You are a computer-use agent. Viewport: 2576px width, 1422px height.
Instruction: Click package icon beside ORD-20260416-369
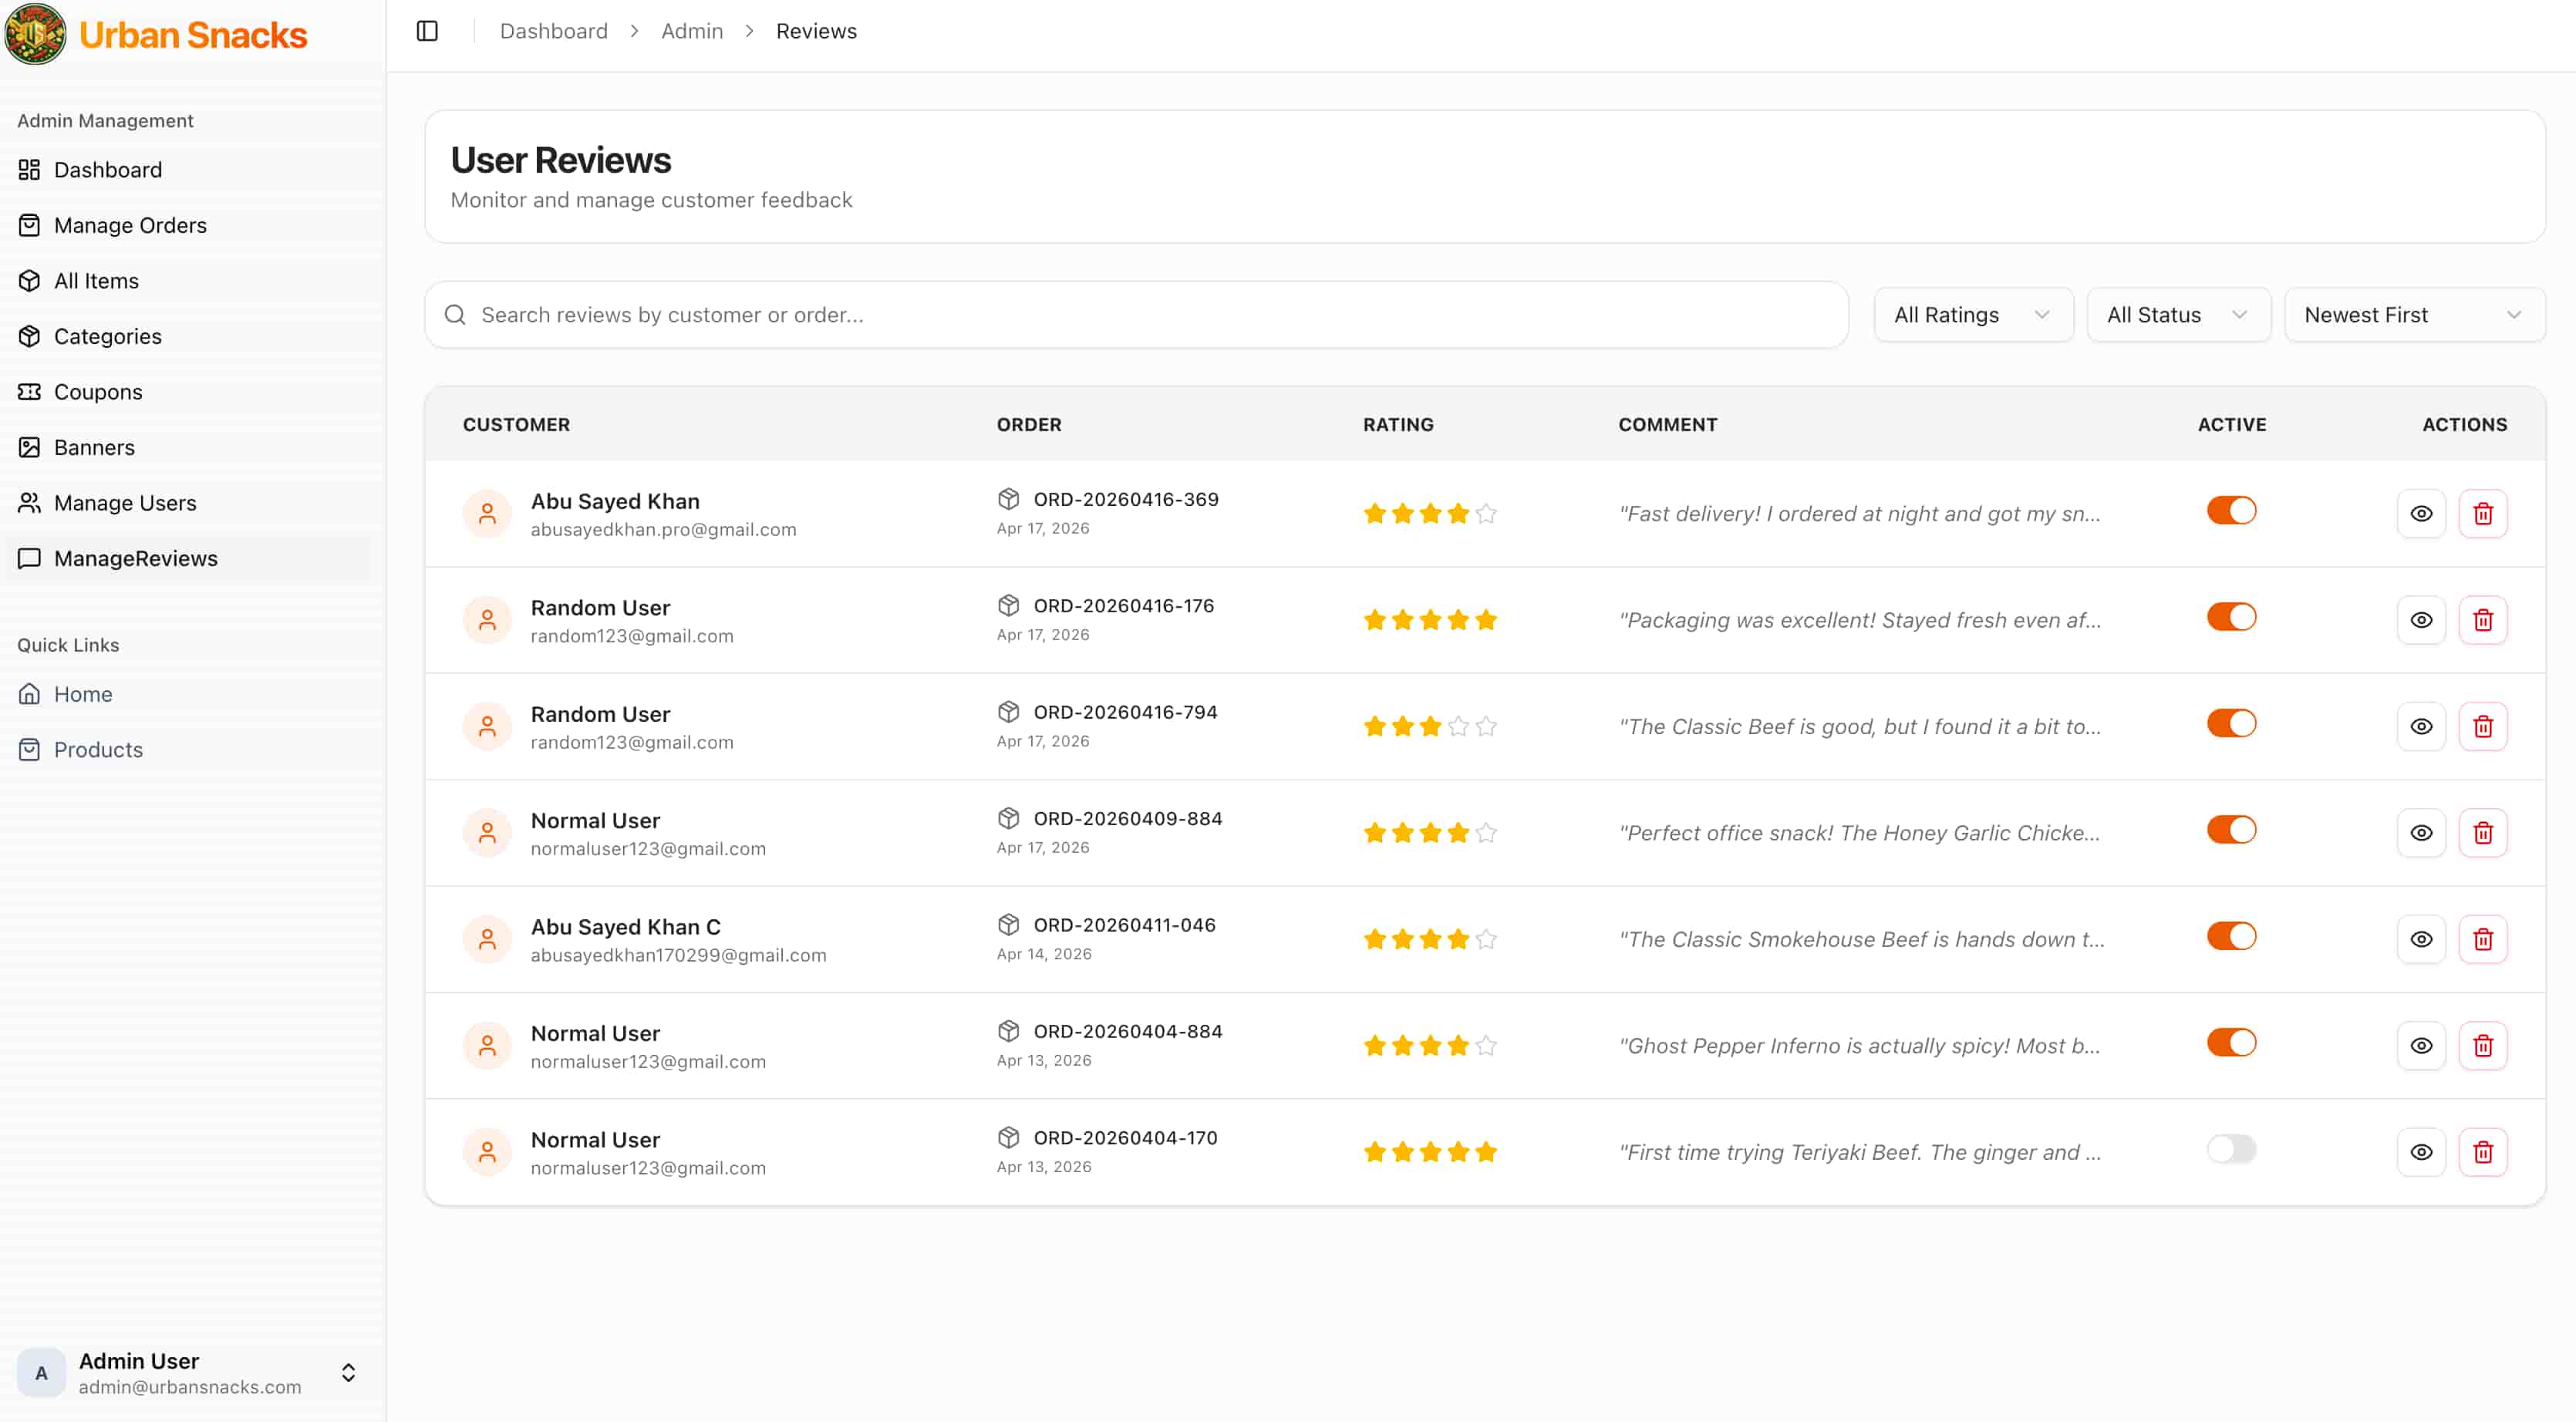point(1008,499)
